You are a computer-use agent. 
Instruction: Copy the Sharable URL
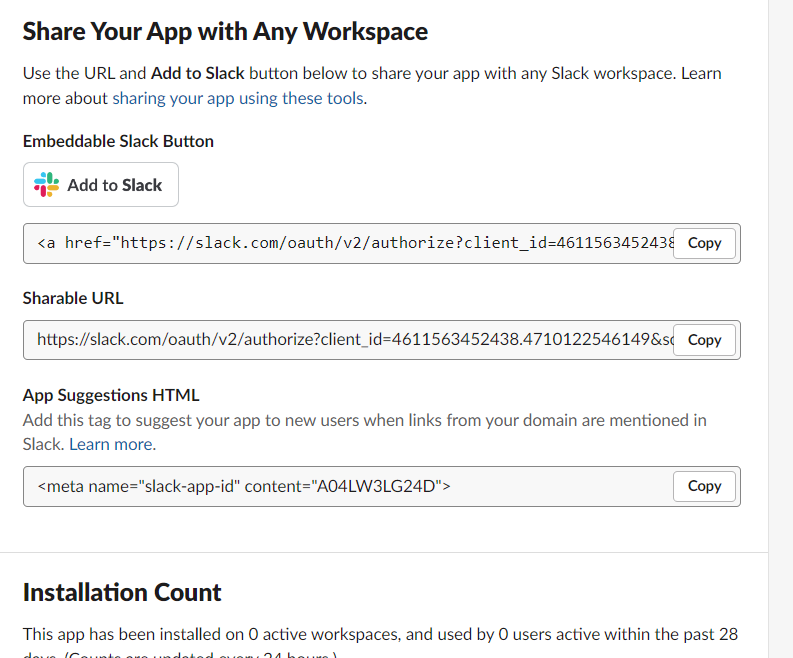(x=704, y=340)
